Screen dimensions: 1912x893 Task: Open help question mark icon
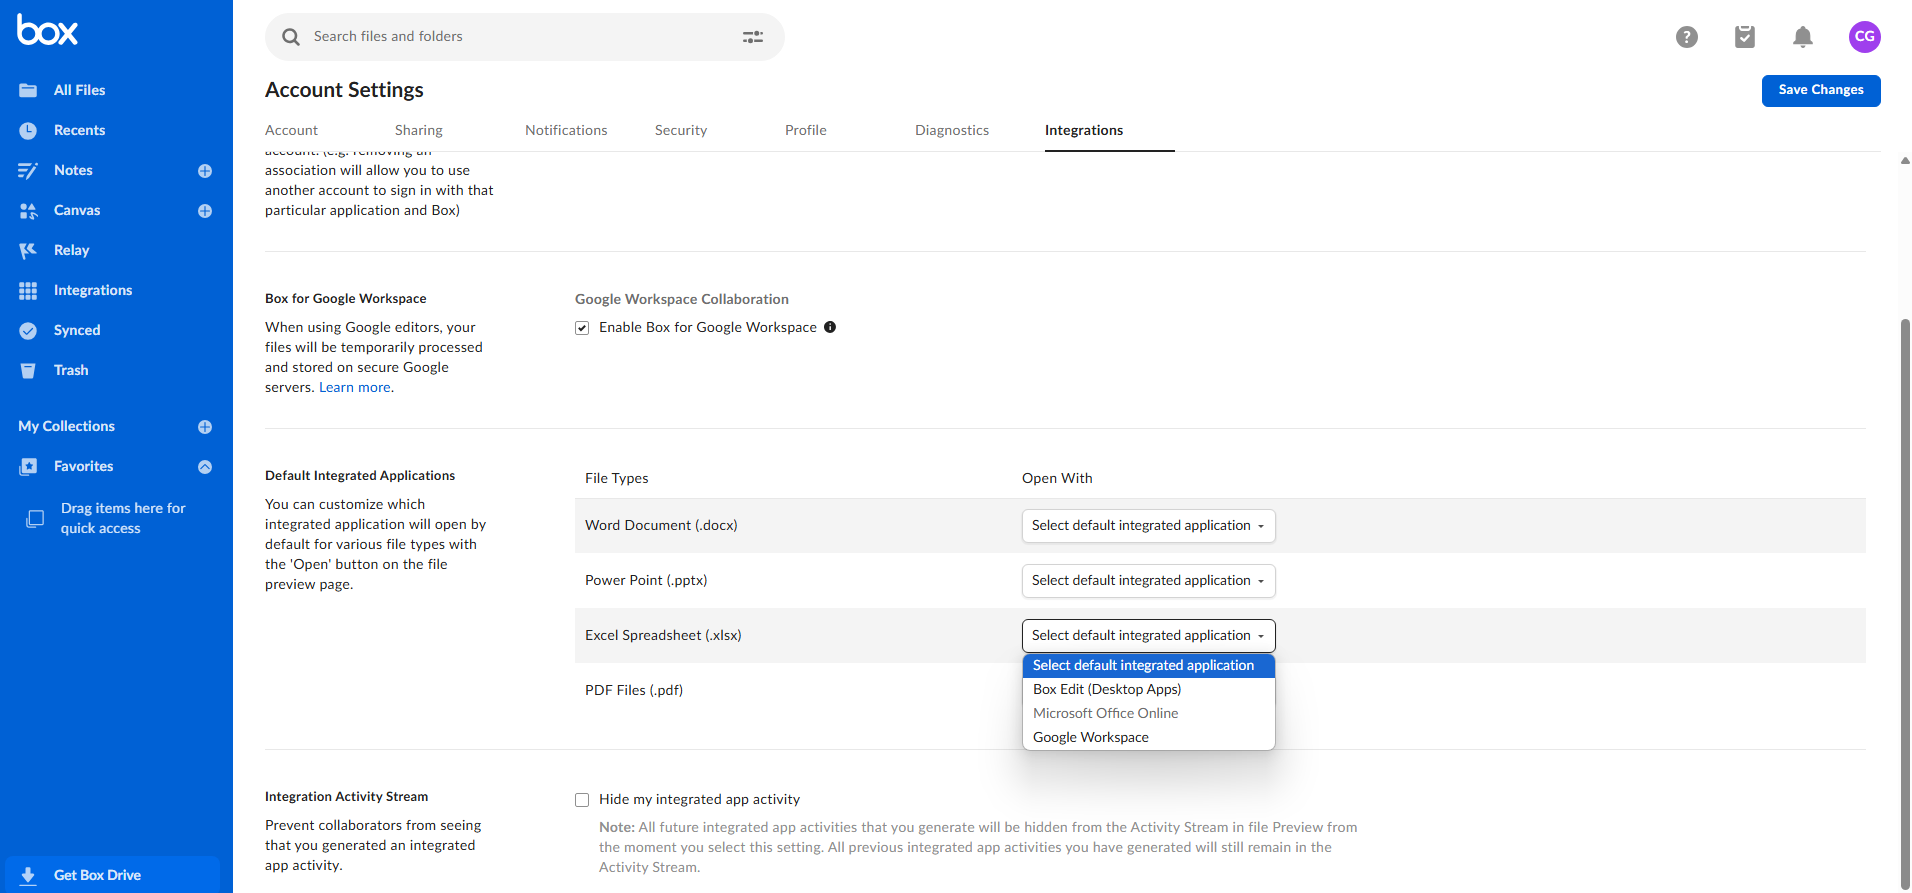[1687, 37]
